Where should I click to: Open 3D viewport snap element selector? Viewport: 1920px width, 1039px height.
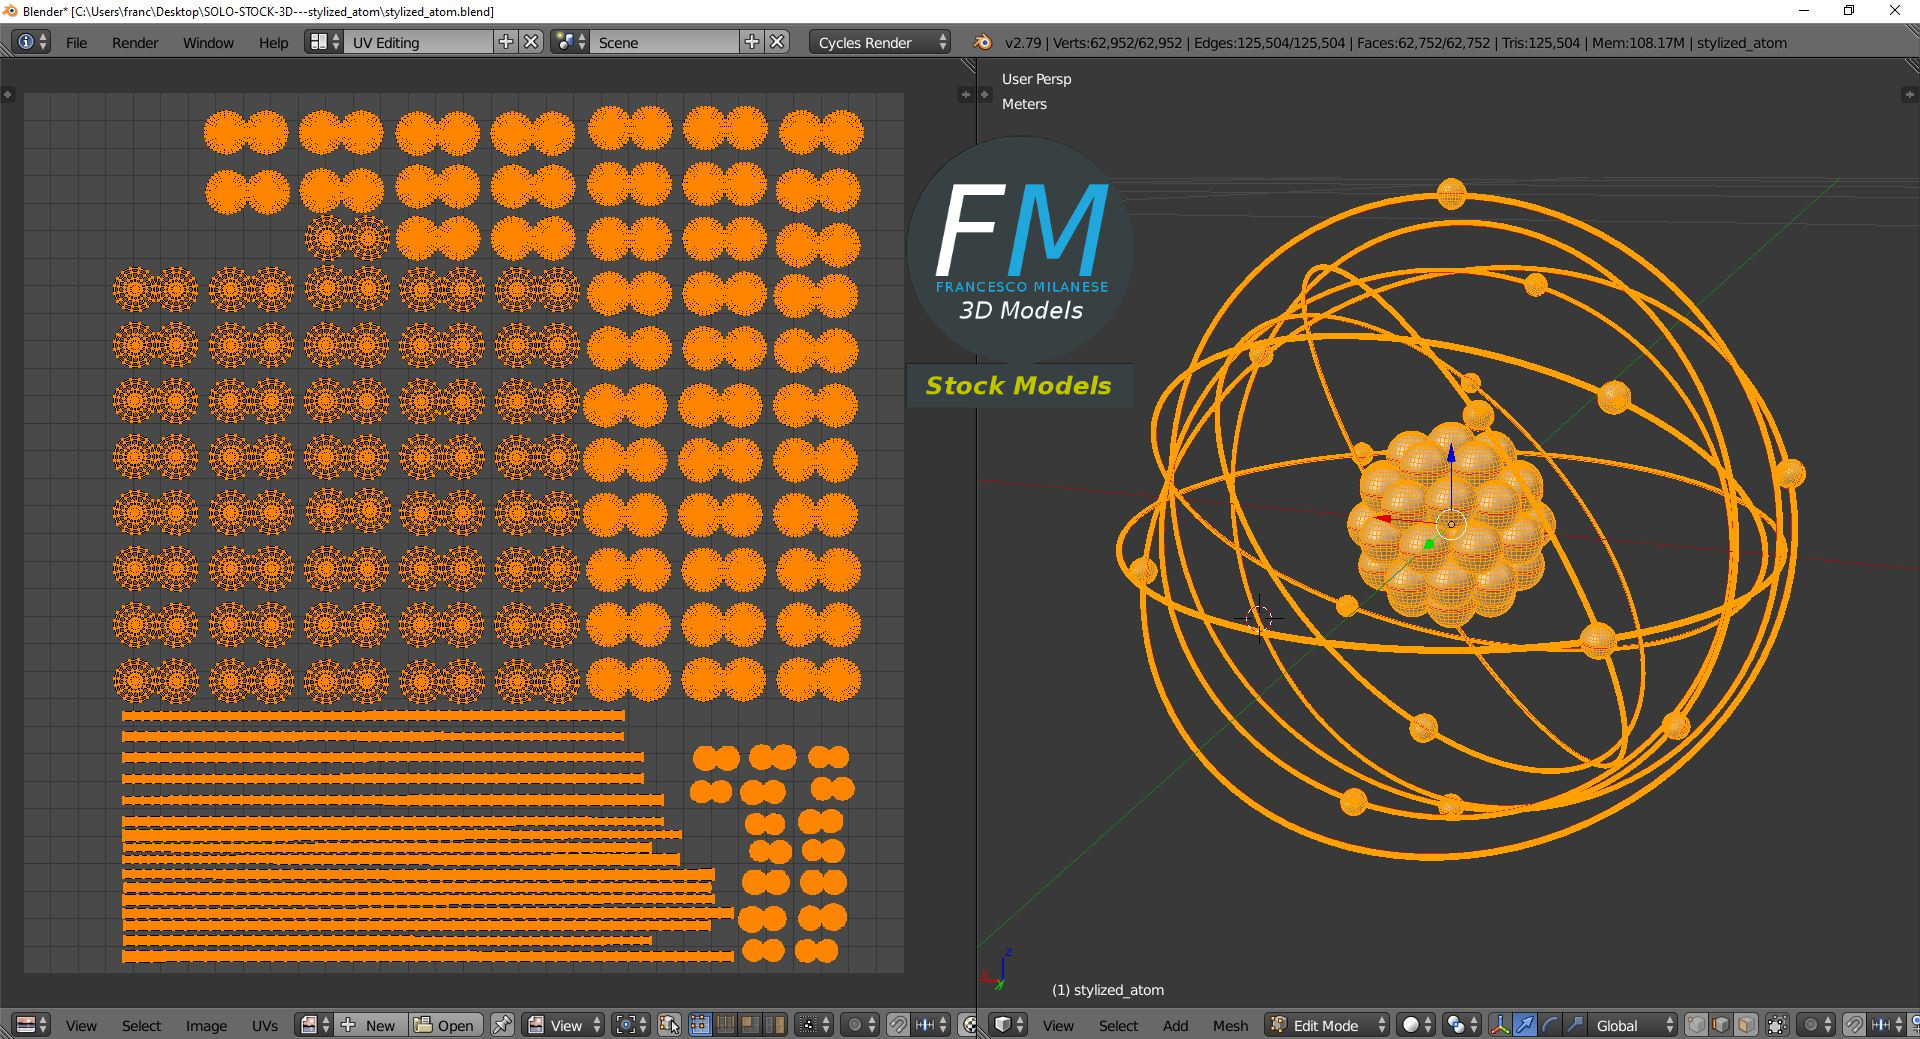(x=1887, y=1025)
